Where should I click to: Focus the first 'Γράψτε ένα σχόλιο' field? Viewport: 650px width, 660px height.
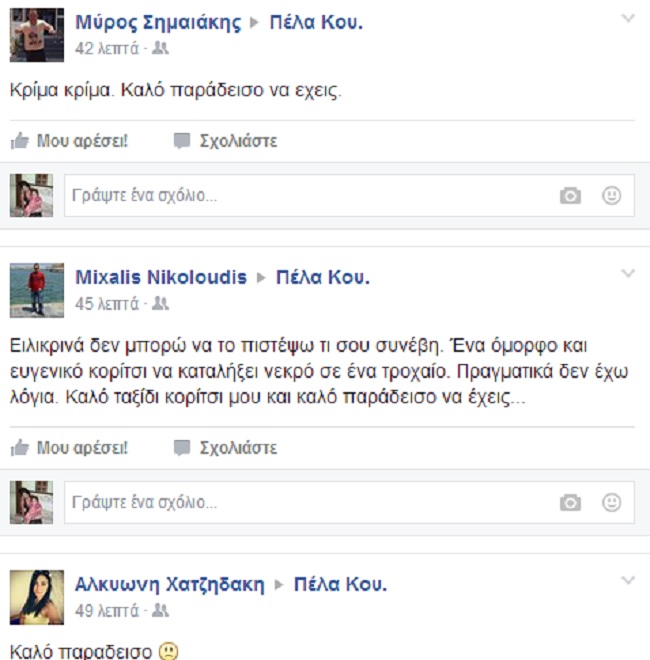pos(349,196)
